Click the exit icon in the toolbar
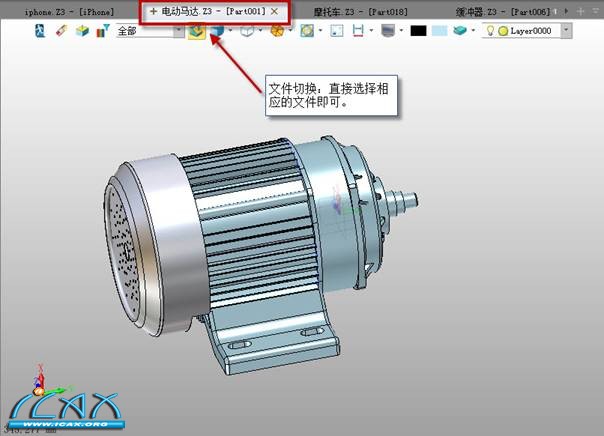The image size is (604, 436). click(40, 31)
